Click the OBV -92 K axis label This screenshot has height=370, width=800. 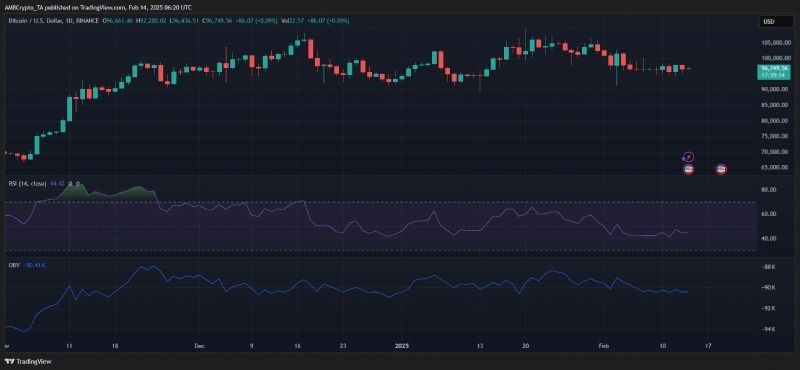[769, 308]
